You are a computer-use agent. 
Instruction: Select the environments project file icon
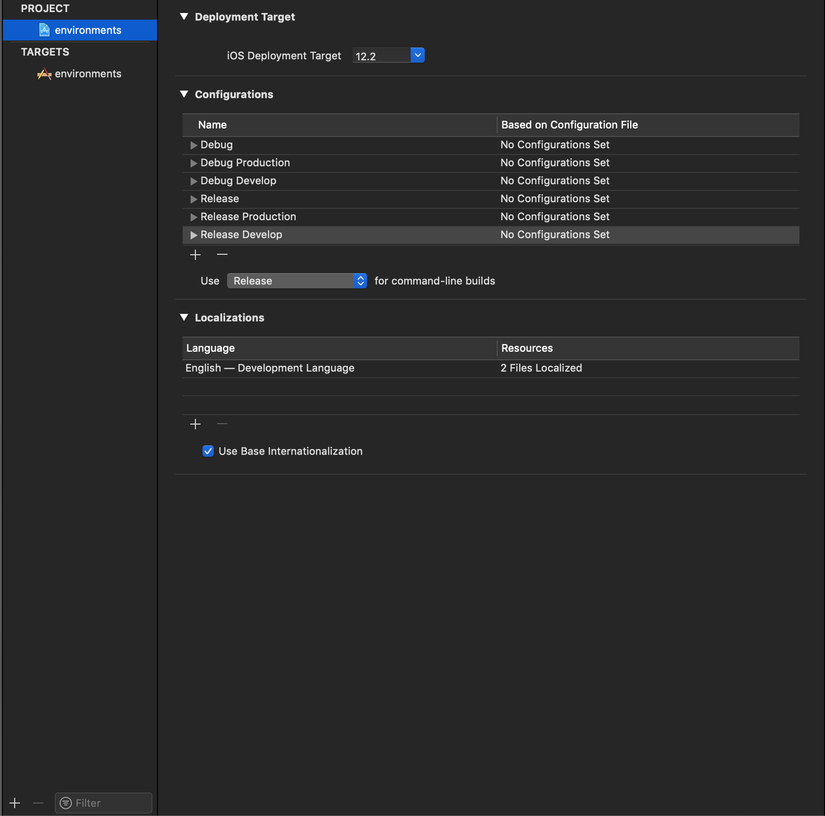44,30
